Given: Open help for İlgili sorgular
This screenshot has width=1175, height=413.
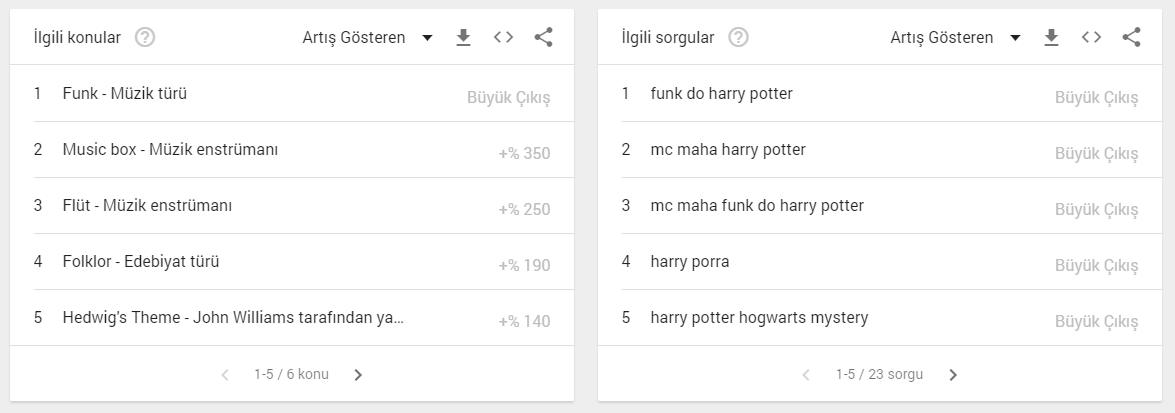Looking at the screenshot, I should tap(738, 37).
